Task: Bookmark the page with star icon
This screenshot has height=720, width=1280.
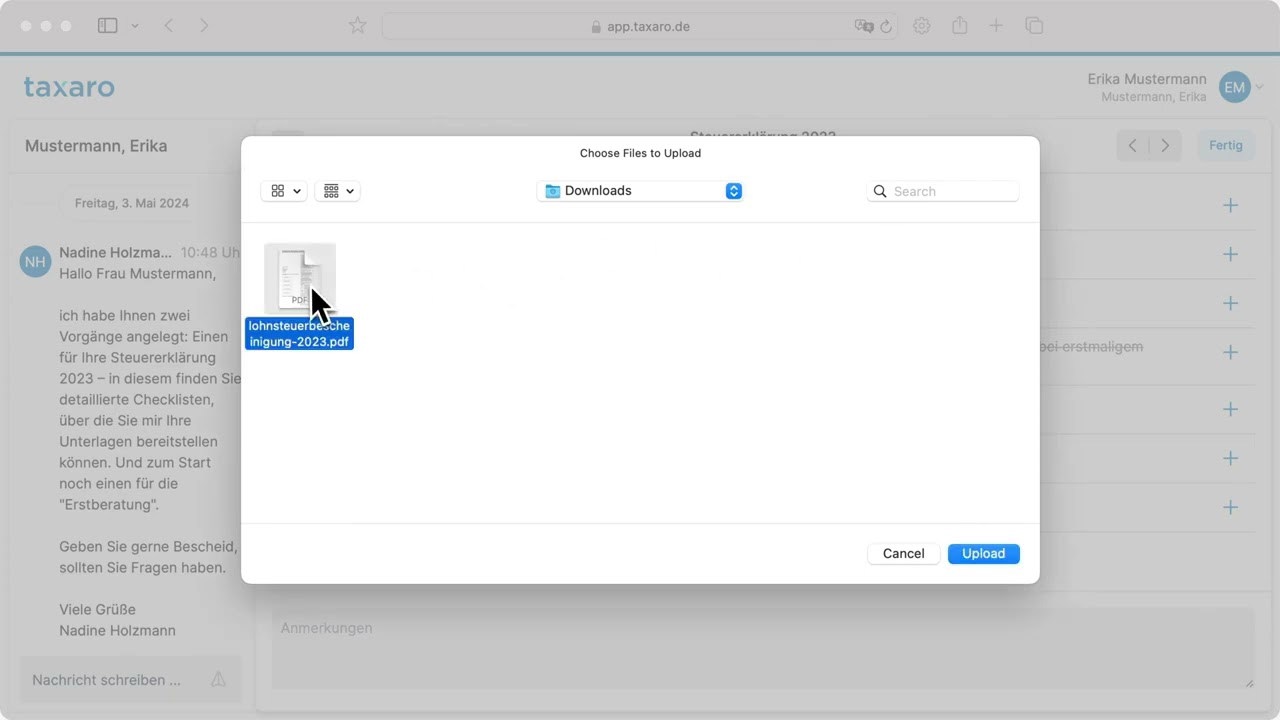Action: 357,26
